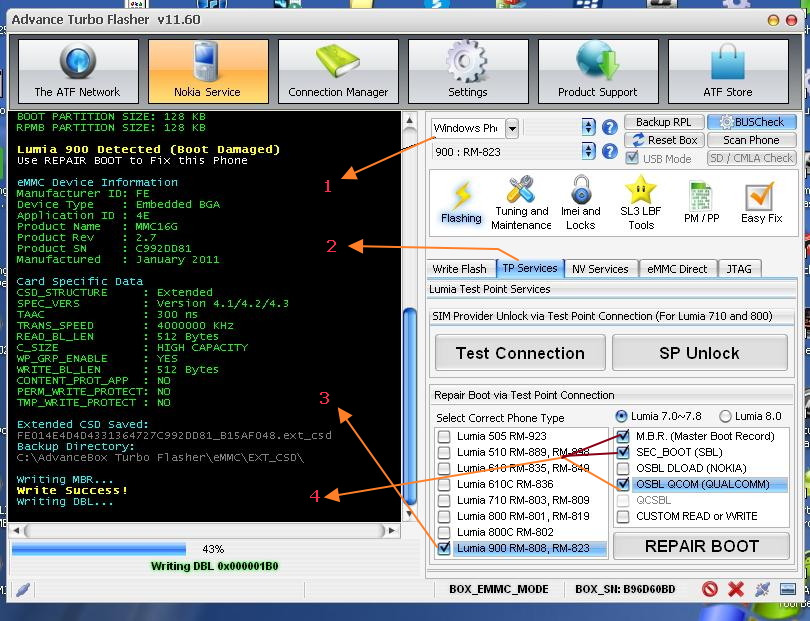
Task: Open the Windows Phone platform dropdown
Action: tap(511, 128)
